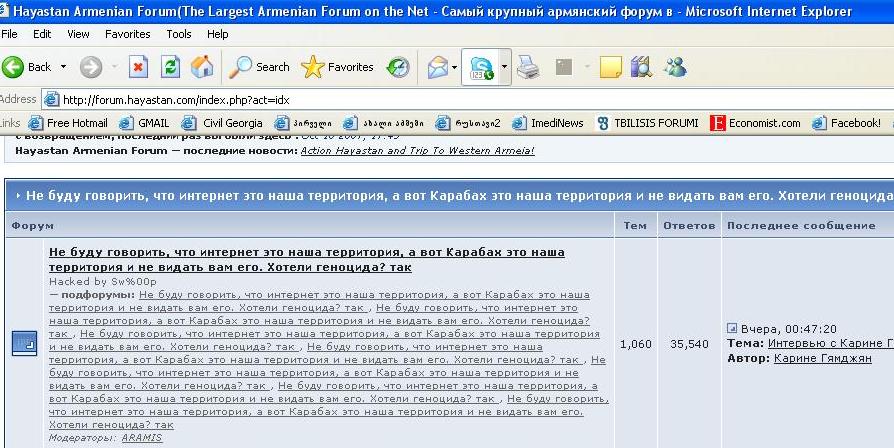Print the page with printer icon
The width and height of the screenshot is (894, 448).
528,67
